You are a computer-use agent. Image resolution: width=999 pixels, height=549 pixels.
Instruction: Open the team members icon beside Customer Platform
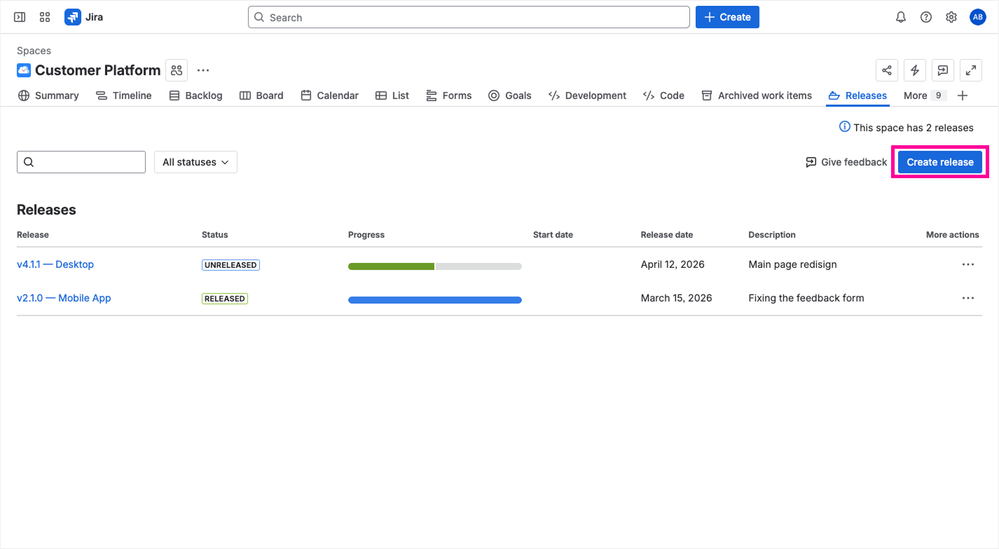coord(176,70)
